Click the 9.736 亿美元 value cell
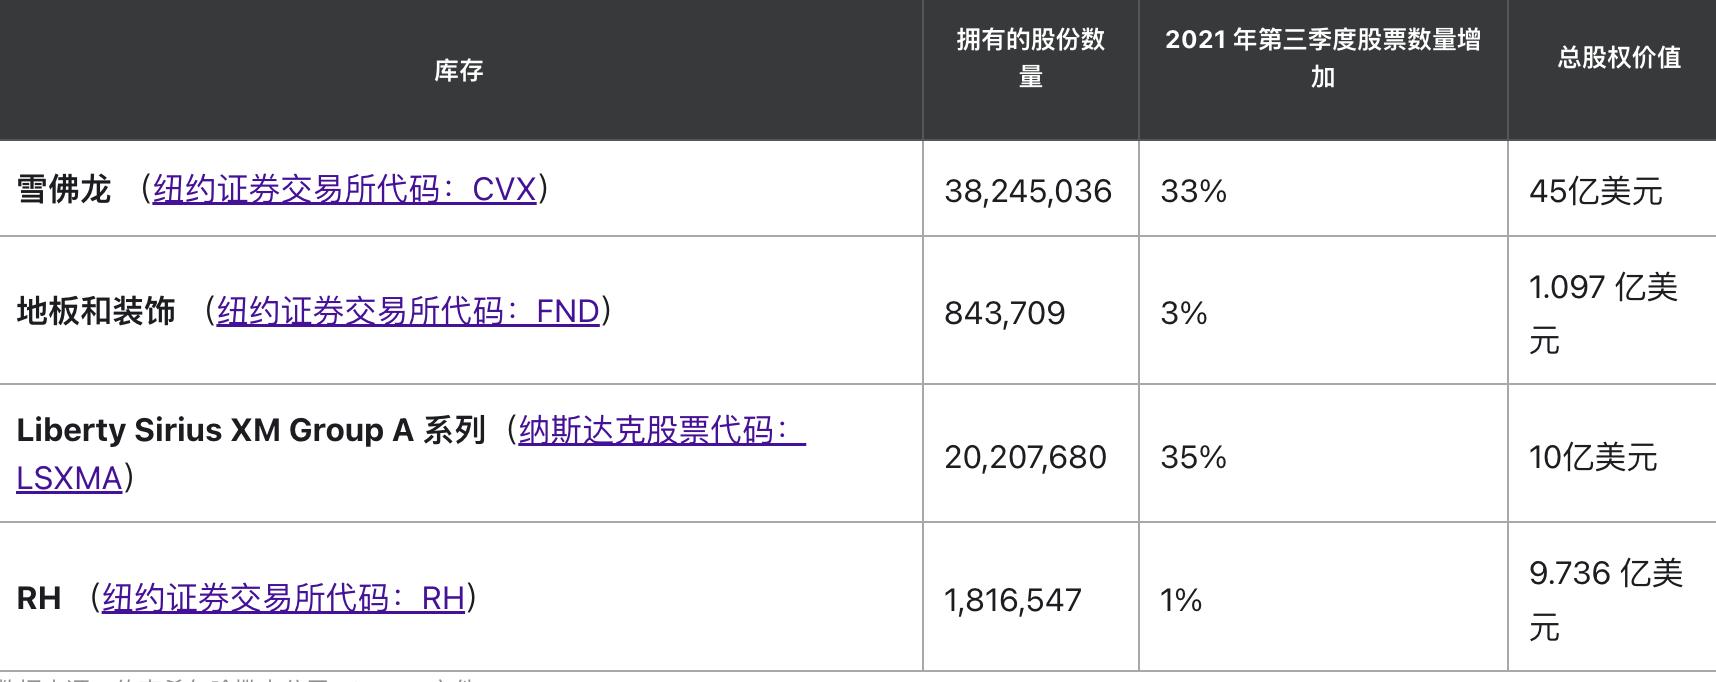The image size is (1716, 682). (1605, 600)
